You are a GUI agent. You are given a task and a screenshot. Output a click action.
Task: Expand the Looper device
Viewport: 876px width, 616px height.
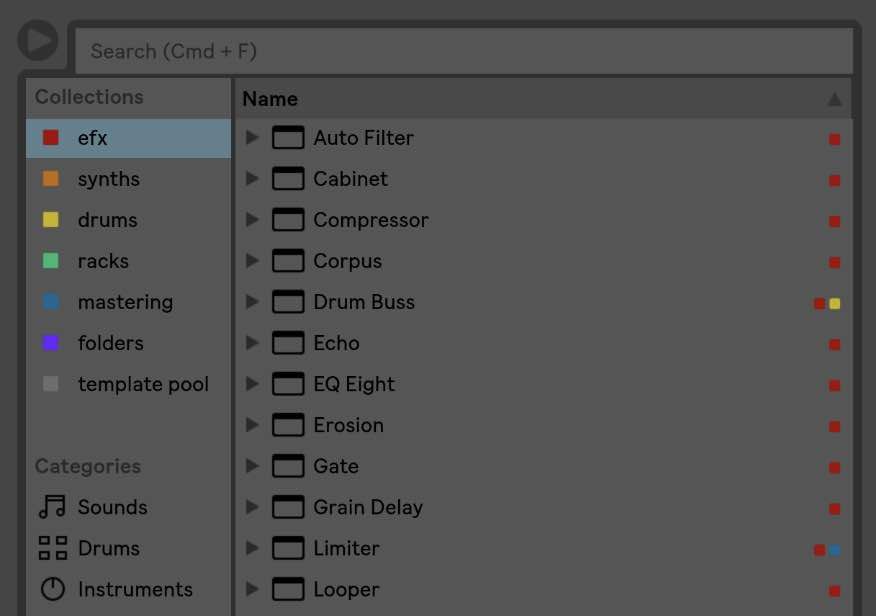pyautogui.click(x=252, y=589)
